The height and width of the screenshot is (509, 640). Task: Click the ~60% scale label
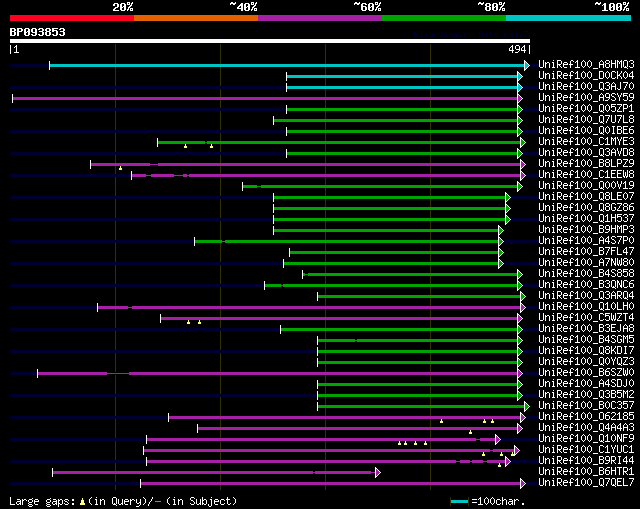pyautogui.click(x=367, y=7)
